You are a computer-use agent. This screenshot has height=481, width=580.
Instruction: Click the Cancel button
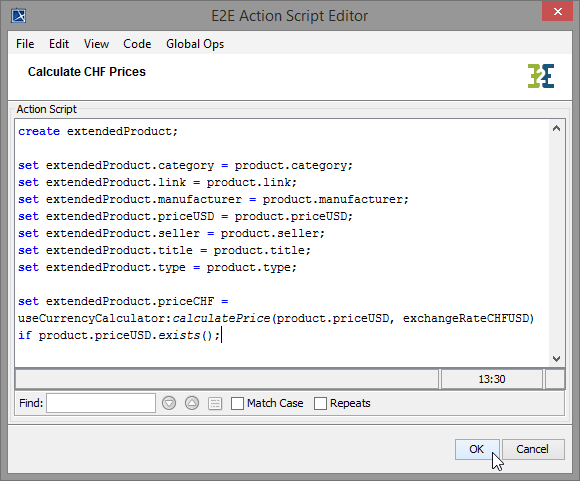tap(533, 449)
